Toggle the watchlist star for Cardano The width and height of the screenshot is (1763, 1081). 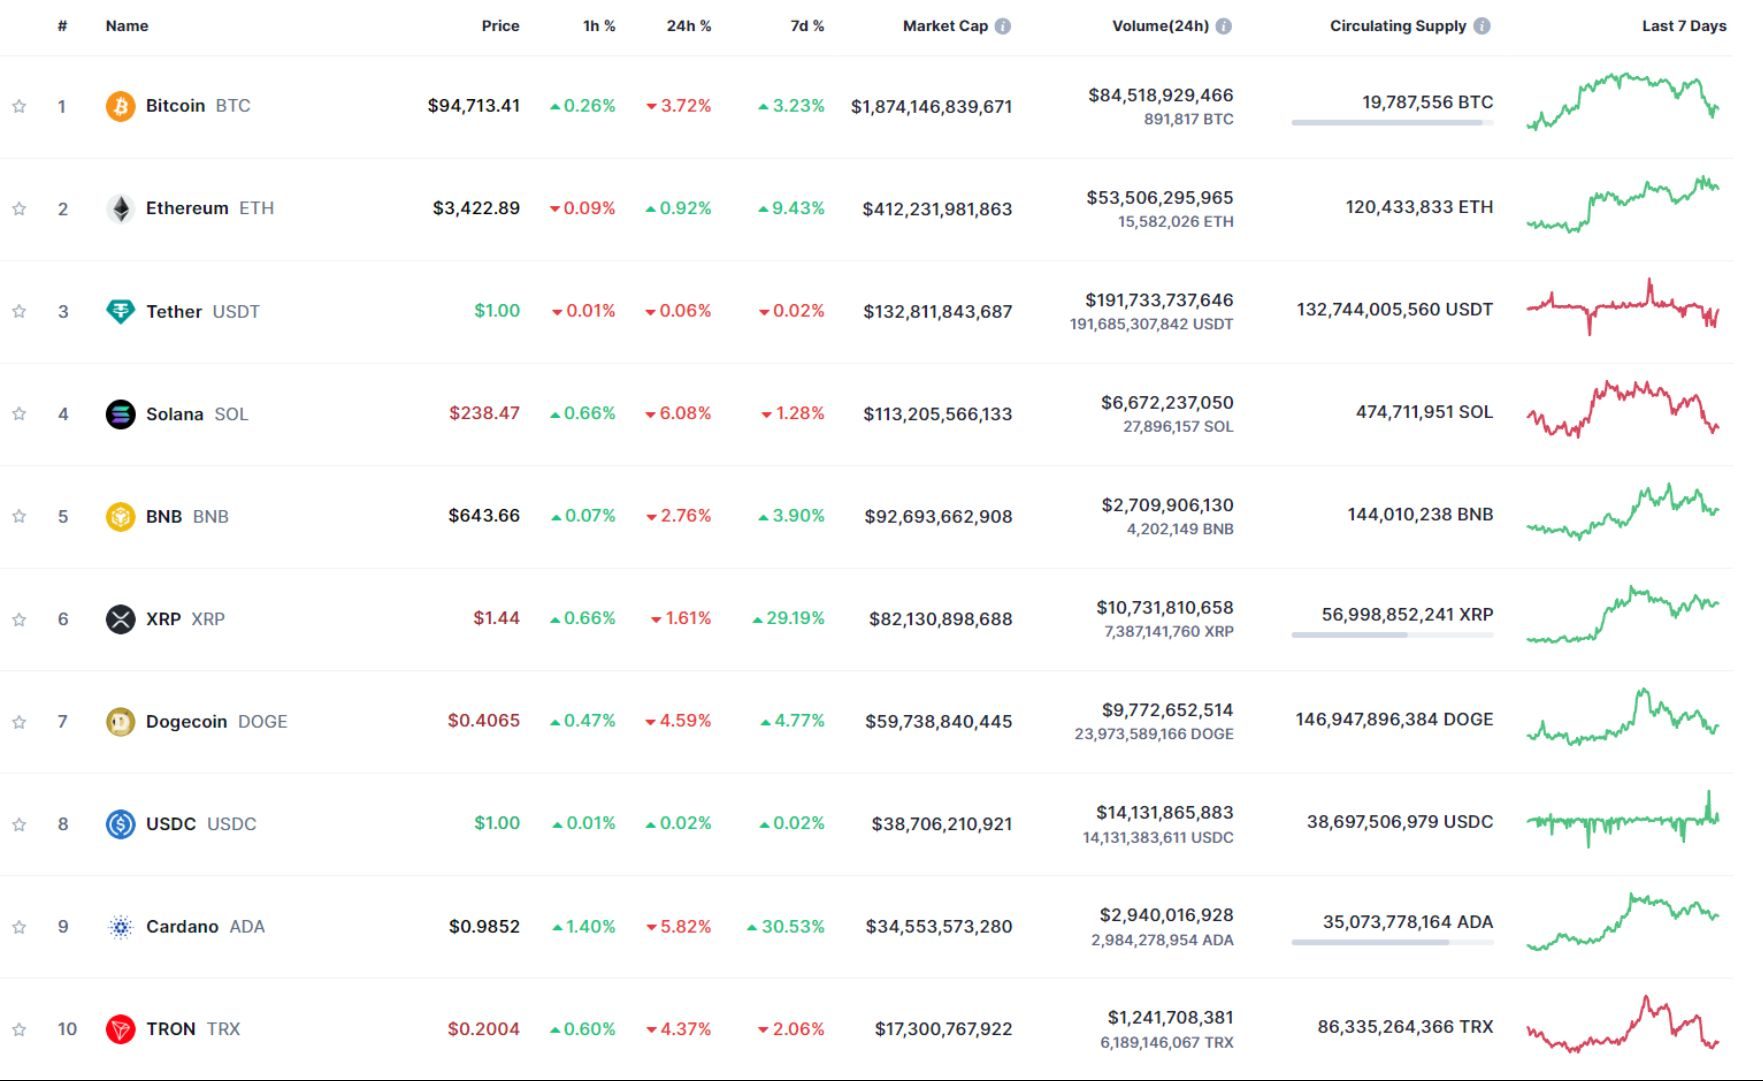click(18, 926)
